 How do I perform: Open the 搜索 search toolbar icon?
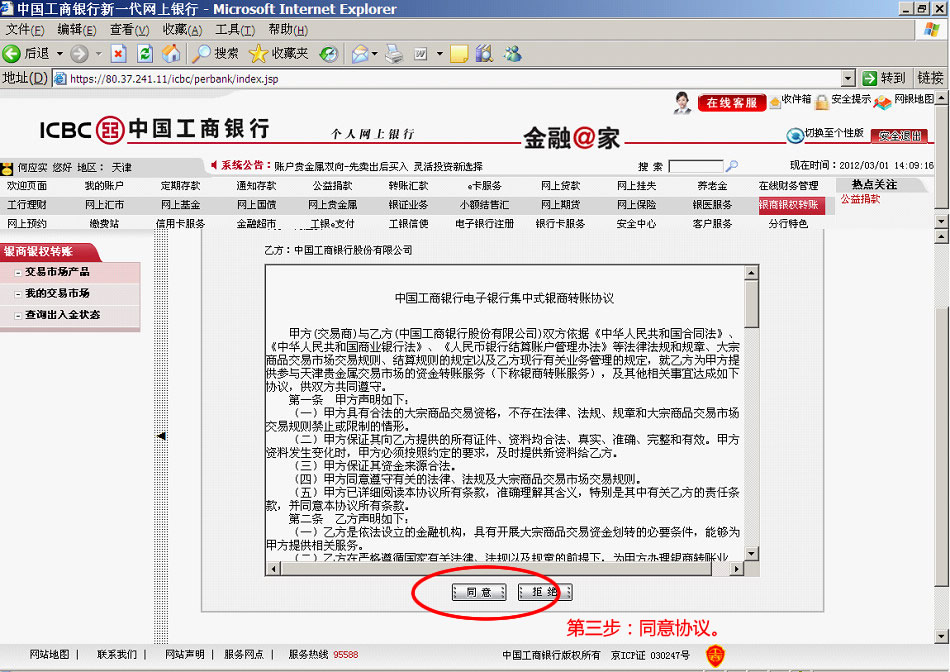pyautogui.click(x=201, y=54)
